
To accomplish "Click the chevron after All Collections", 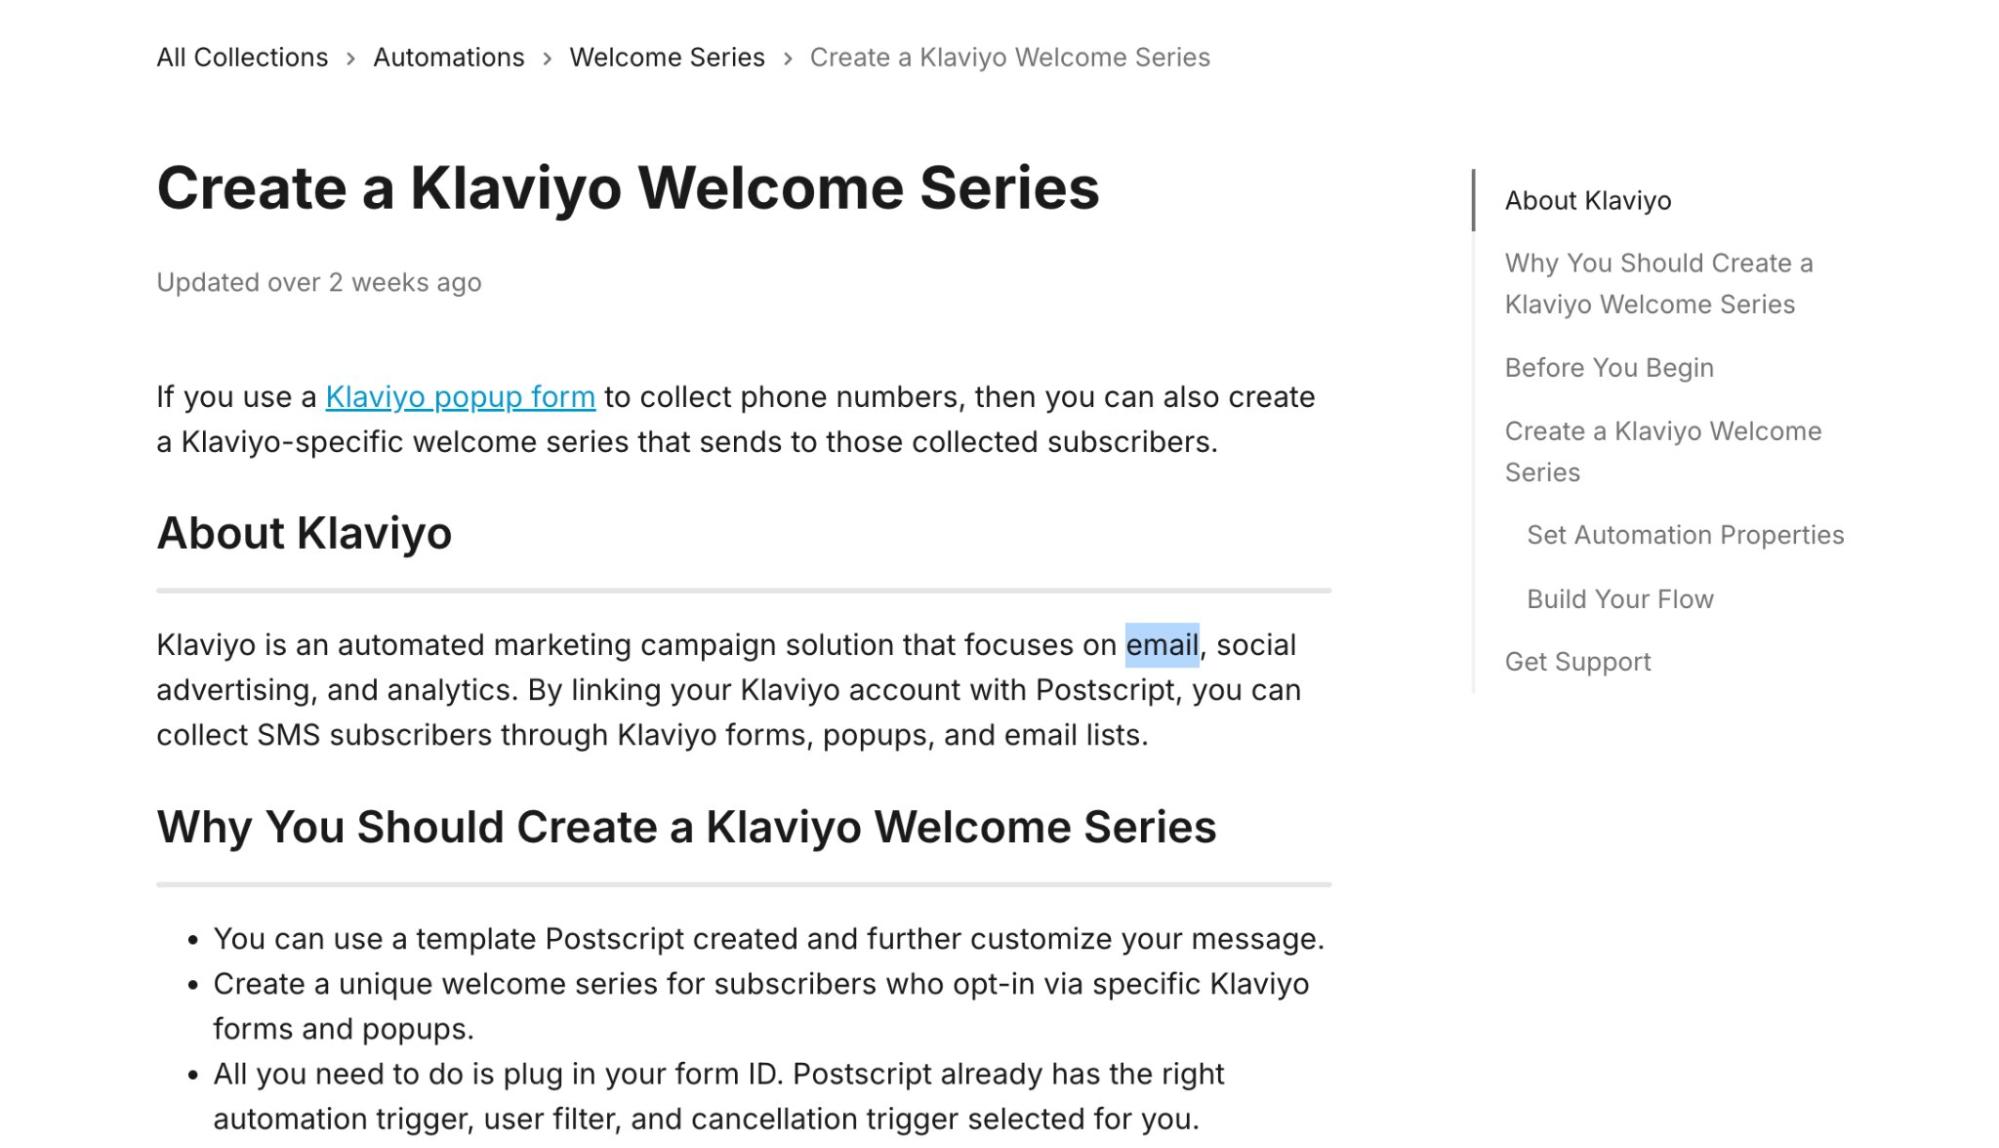I will 351,58.
